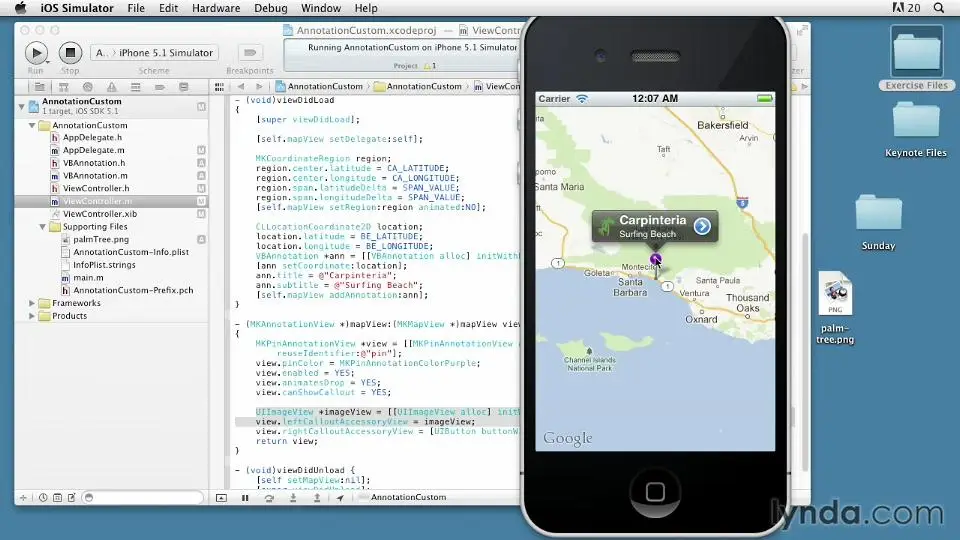
Task: Expand the Frameworks group
Action: [32, 303]
